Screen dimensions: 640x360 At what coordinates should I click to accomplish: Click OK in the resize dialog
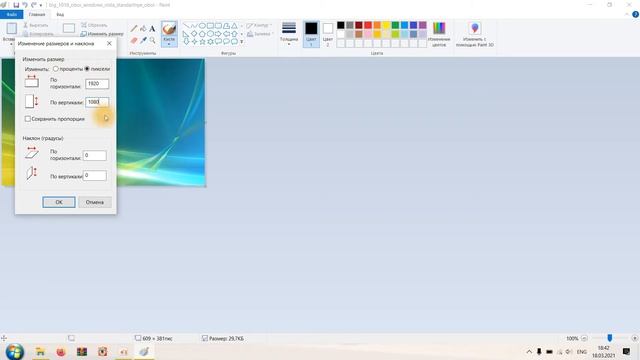click(59, 202)
